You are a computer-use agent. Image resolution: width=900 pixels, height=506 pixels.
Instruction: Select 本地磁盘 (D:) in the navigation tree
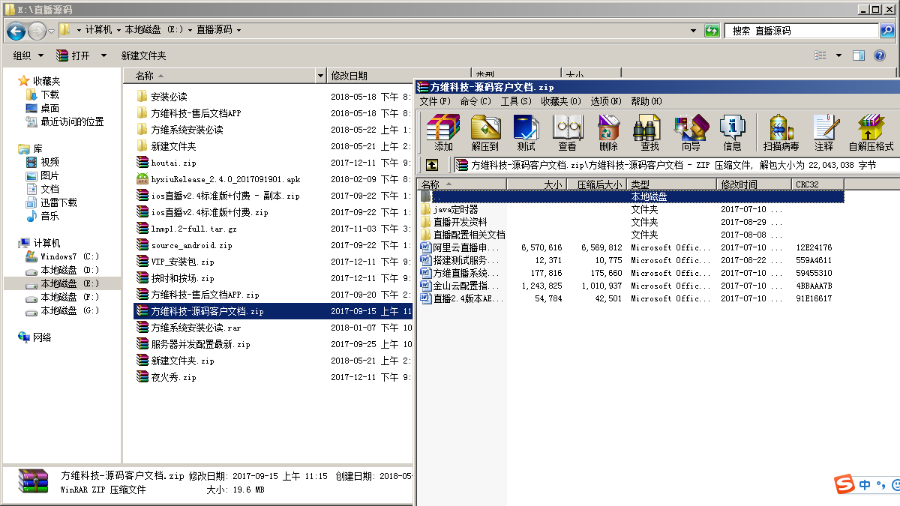pyautogui.click(x=69, y=270)
